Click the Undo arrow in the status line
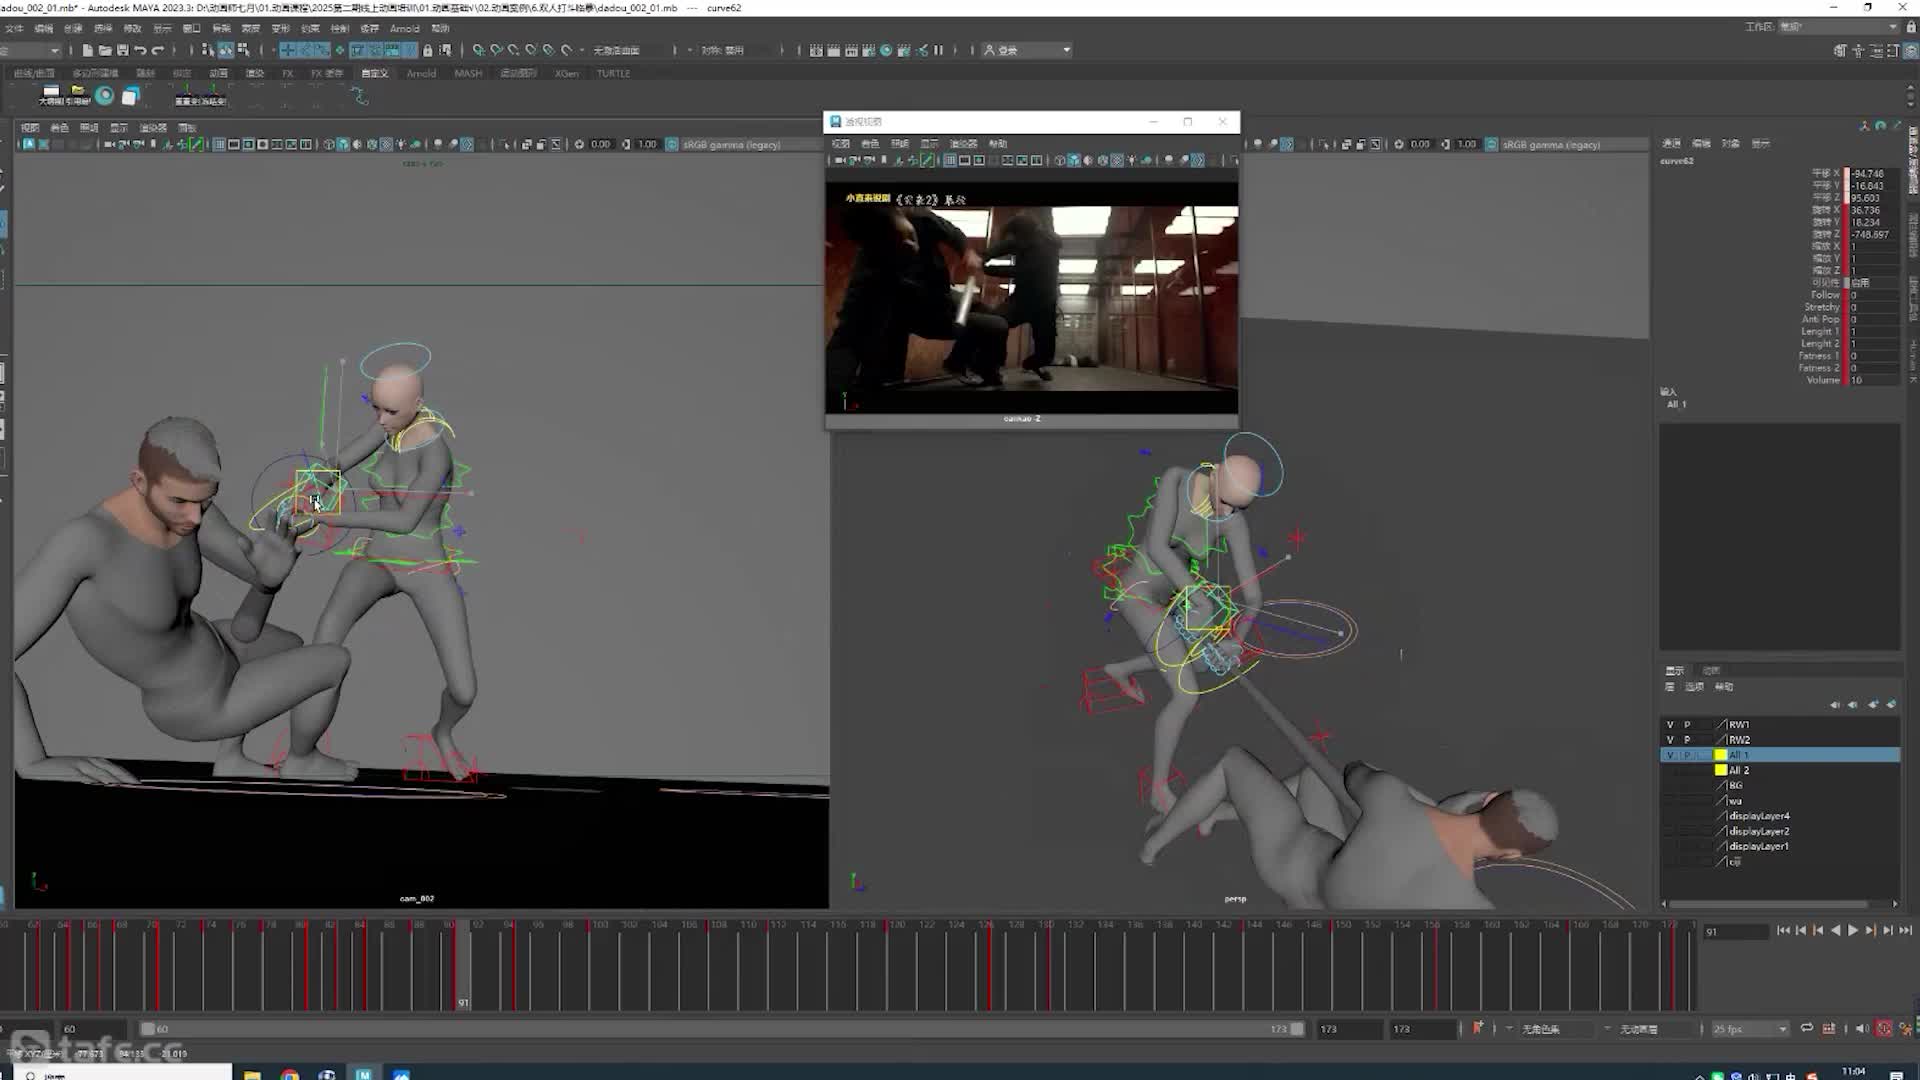 141,50
